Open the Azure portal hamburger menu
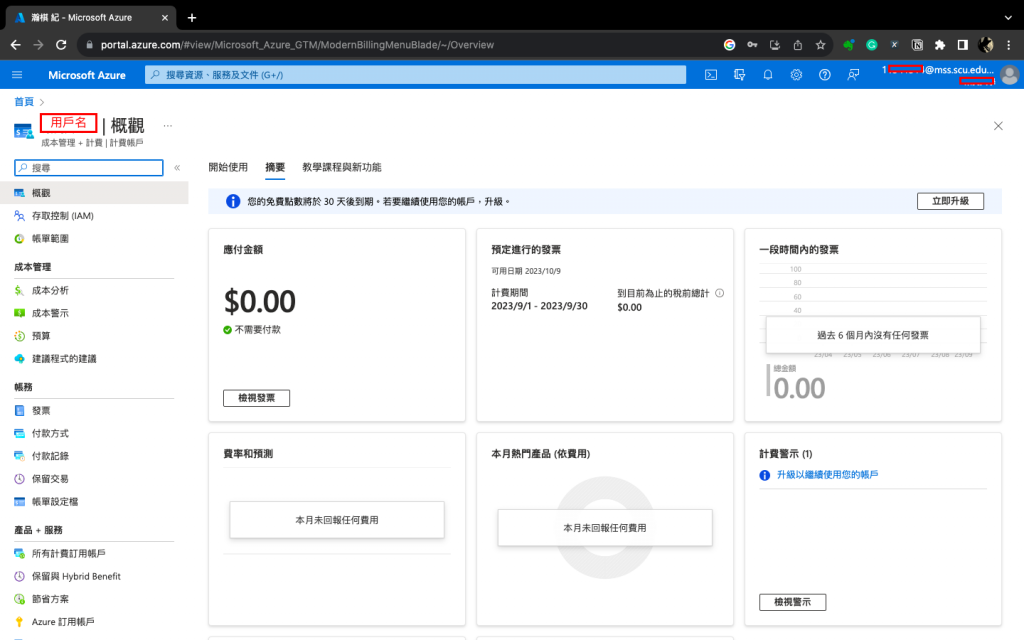The height and width of the screenshot is (640, 1024). click(x=17, y=75)
